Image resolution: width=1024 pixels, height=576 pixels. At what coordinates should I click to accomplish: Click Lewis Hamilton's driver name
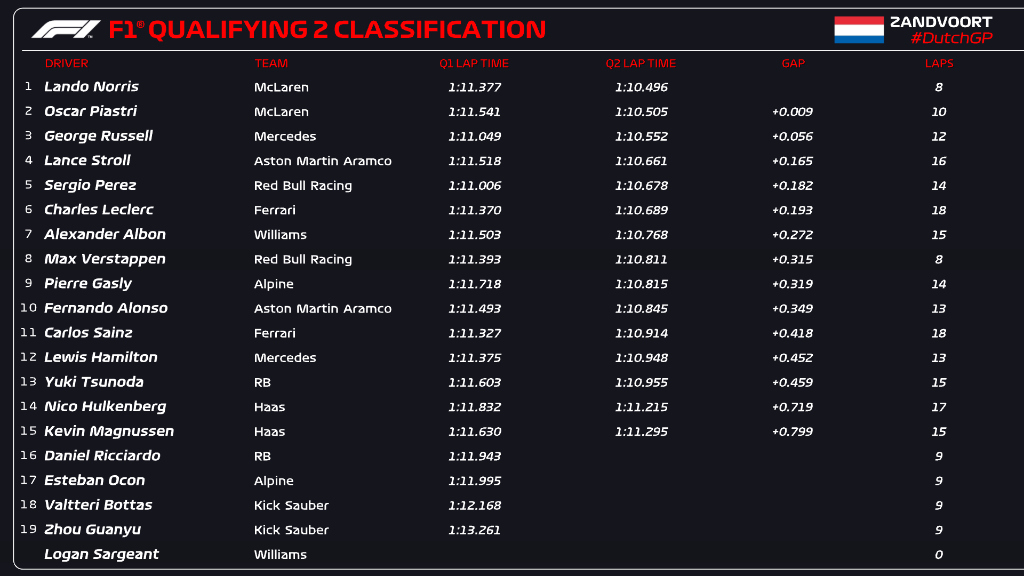pos(101,357)
